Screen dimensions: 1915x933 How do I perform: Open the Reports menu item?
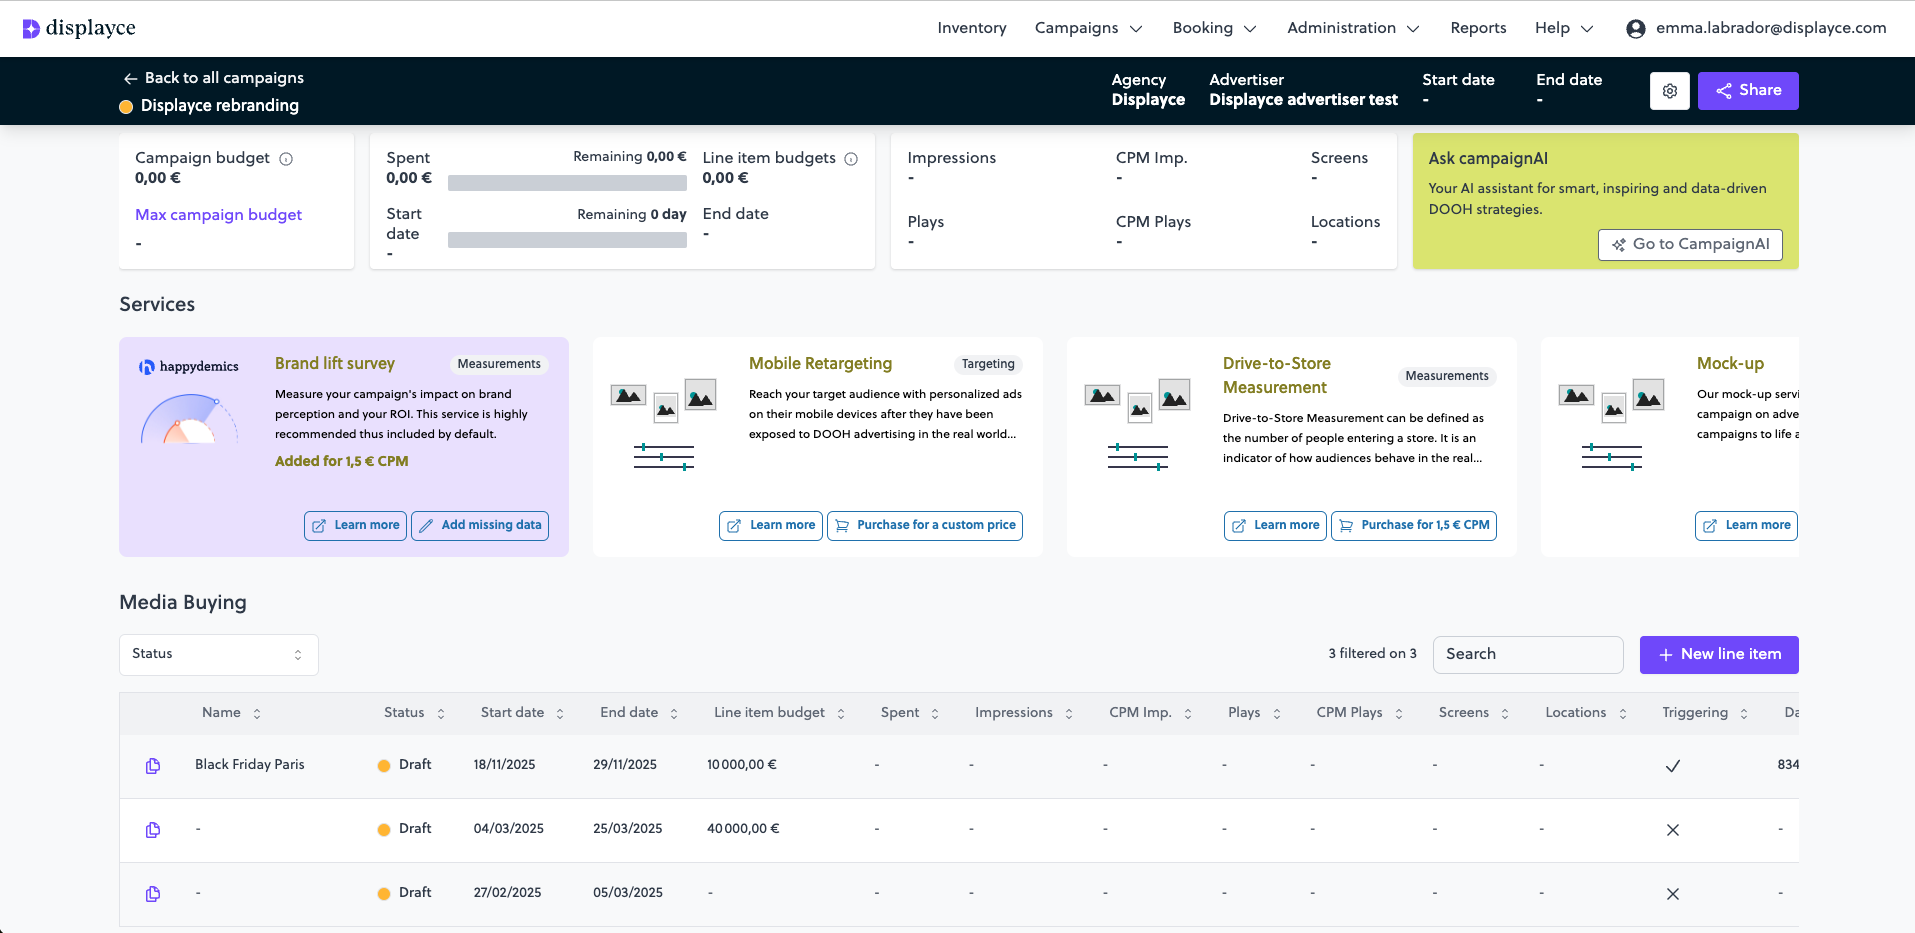pyautogui.click(x=1478, y=28)
